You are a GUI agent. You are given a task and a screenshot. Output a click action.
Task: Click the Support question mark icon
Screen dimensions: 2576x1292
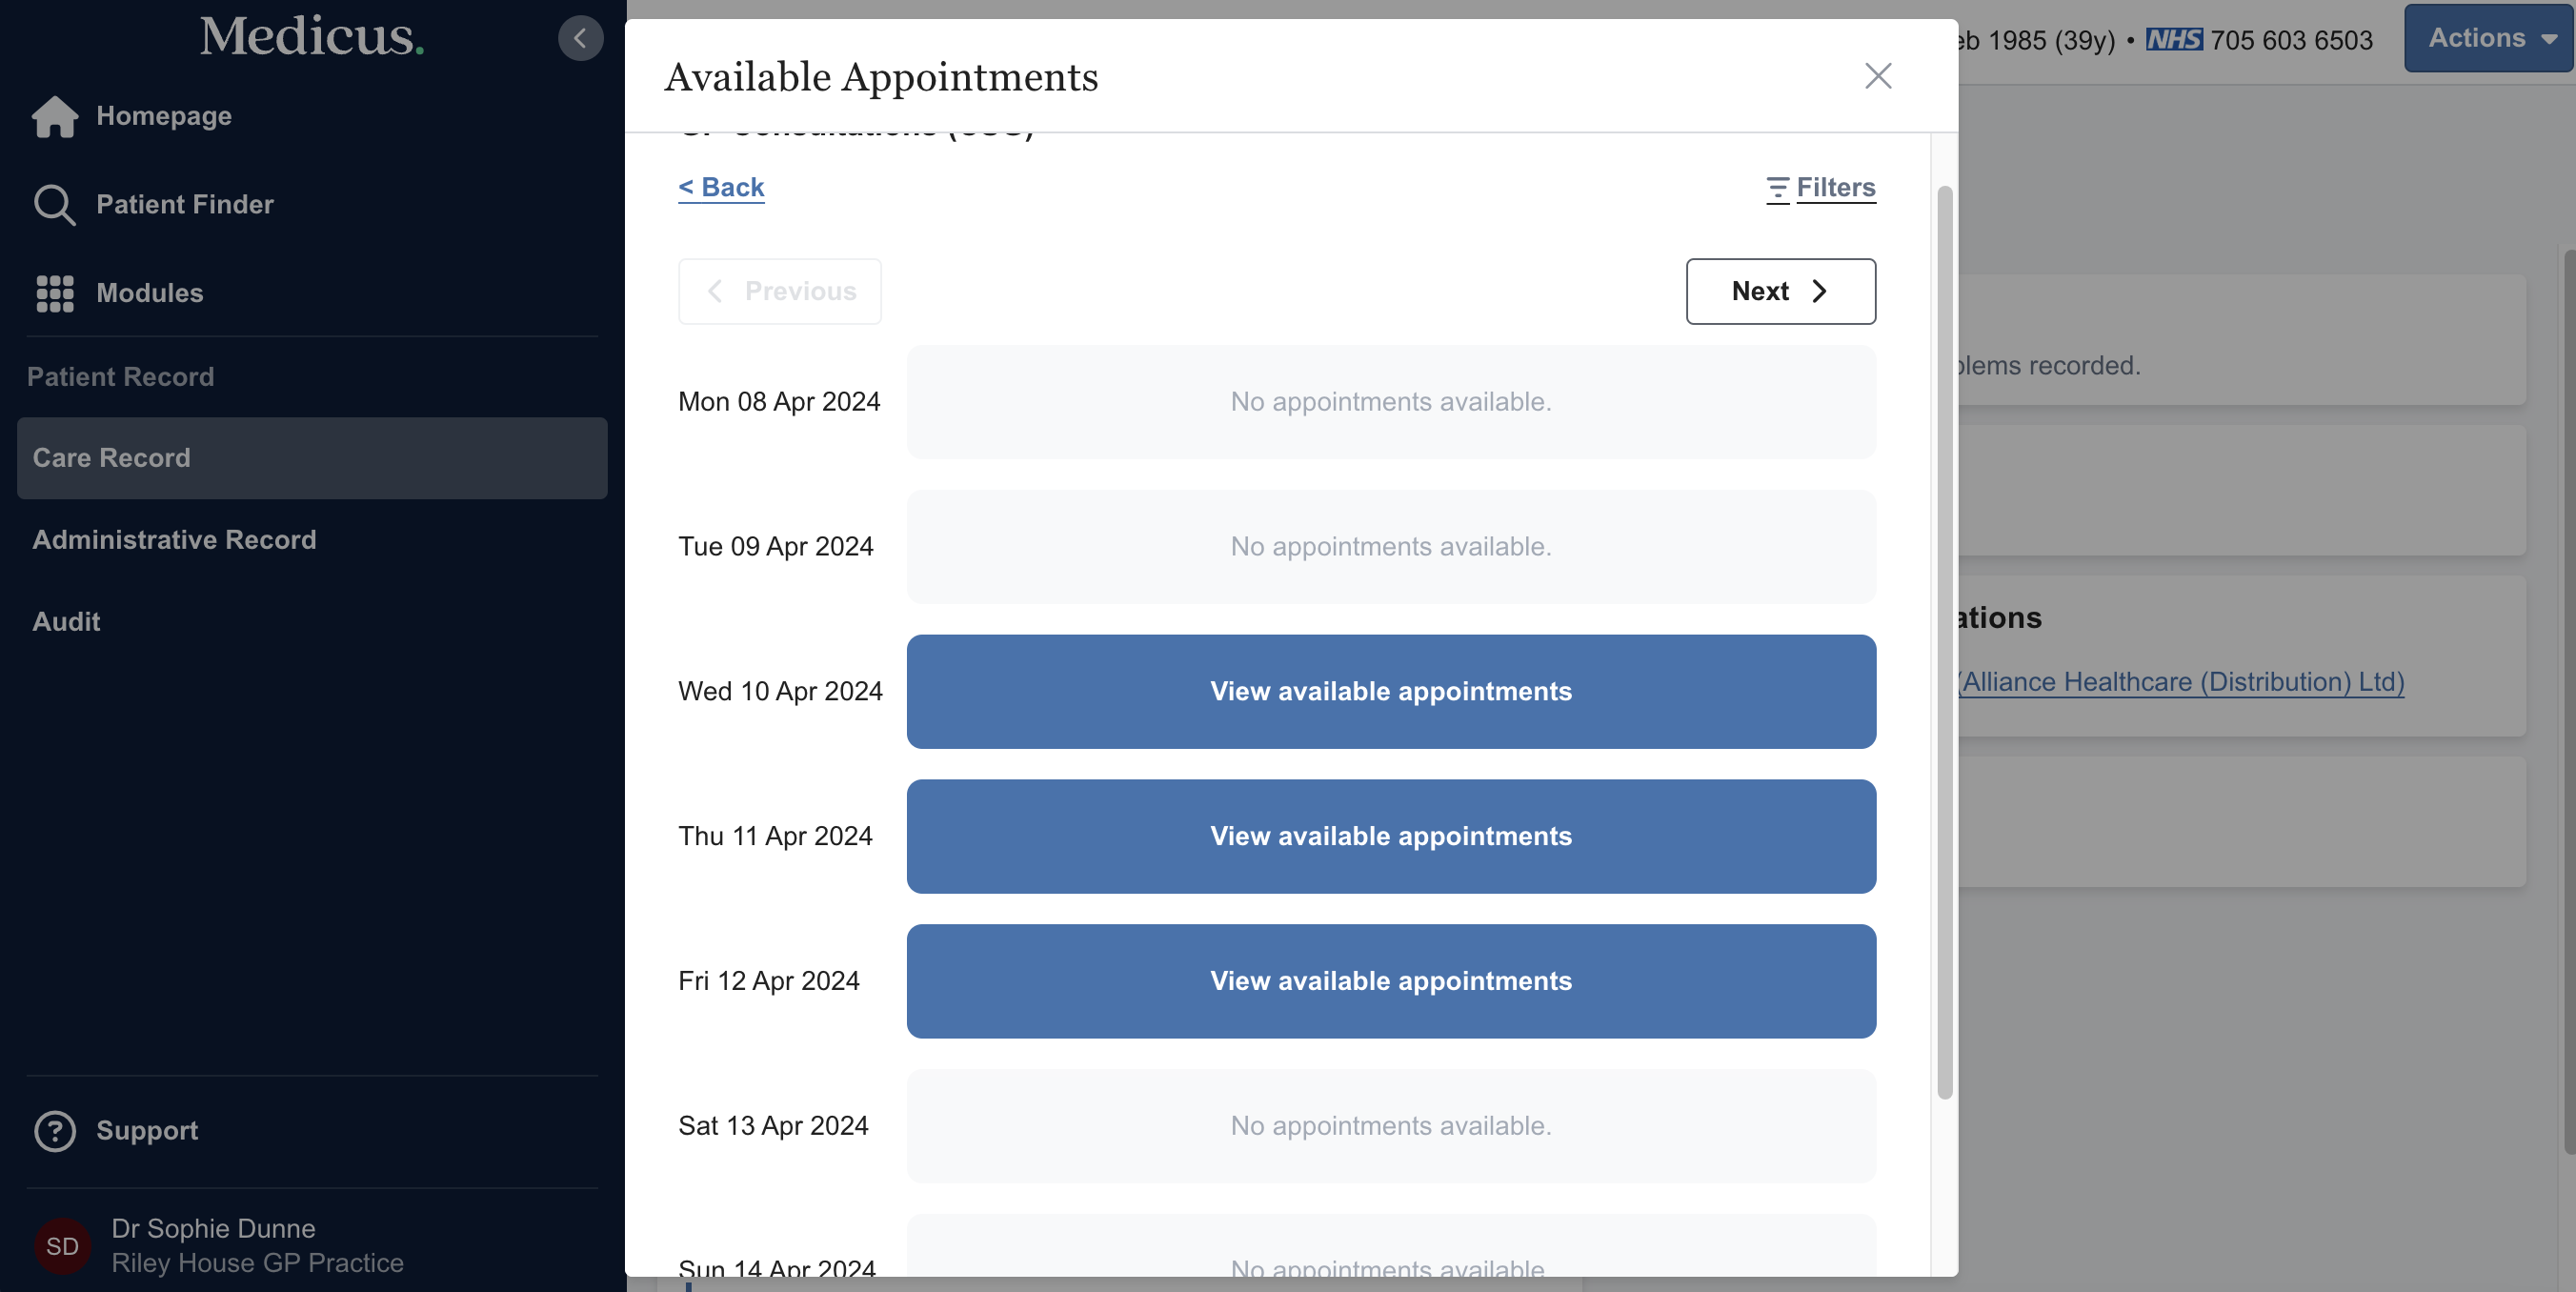click(x=54, y=1131)
